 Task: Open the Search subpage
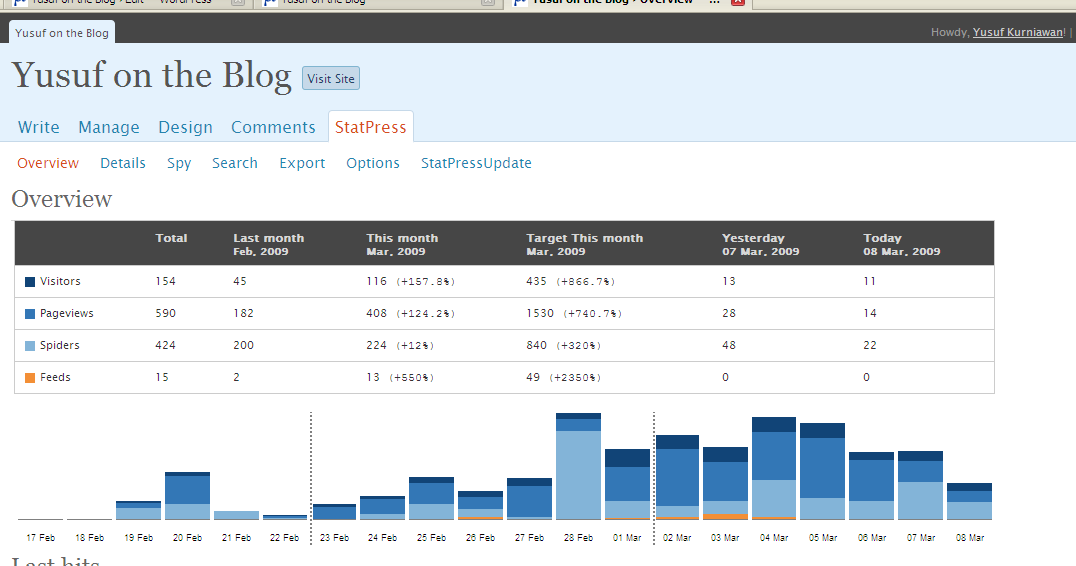235,163
